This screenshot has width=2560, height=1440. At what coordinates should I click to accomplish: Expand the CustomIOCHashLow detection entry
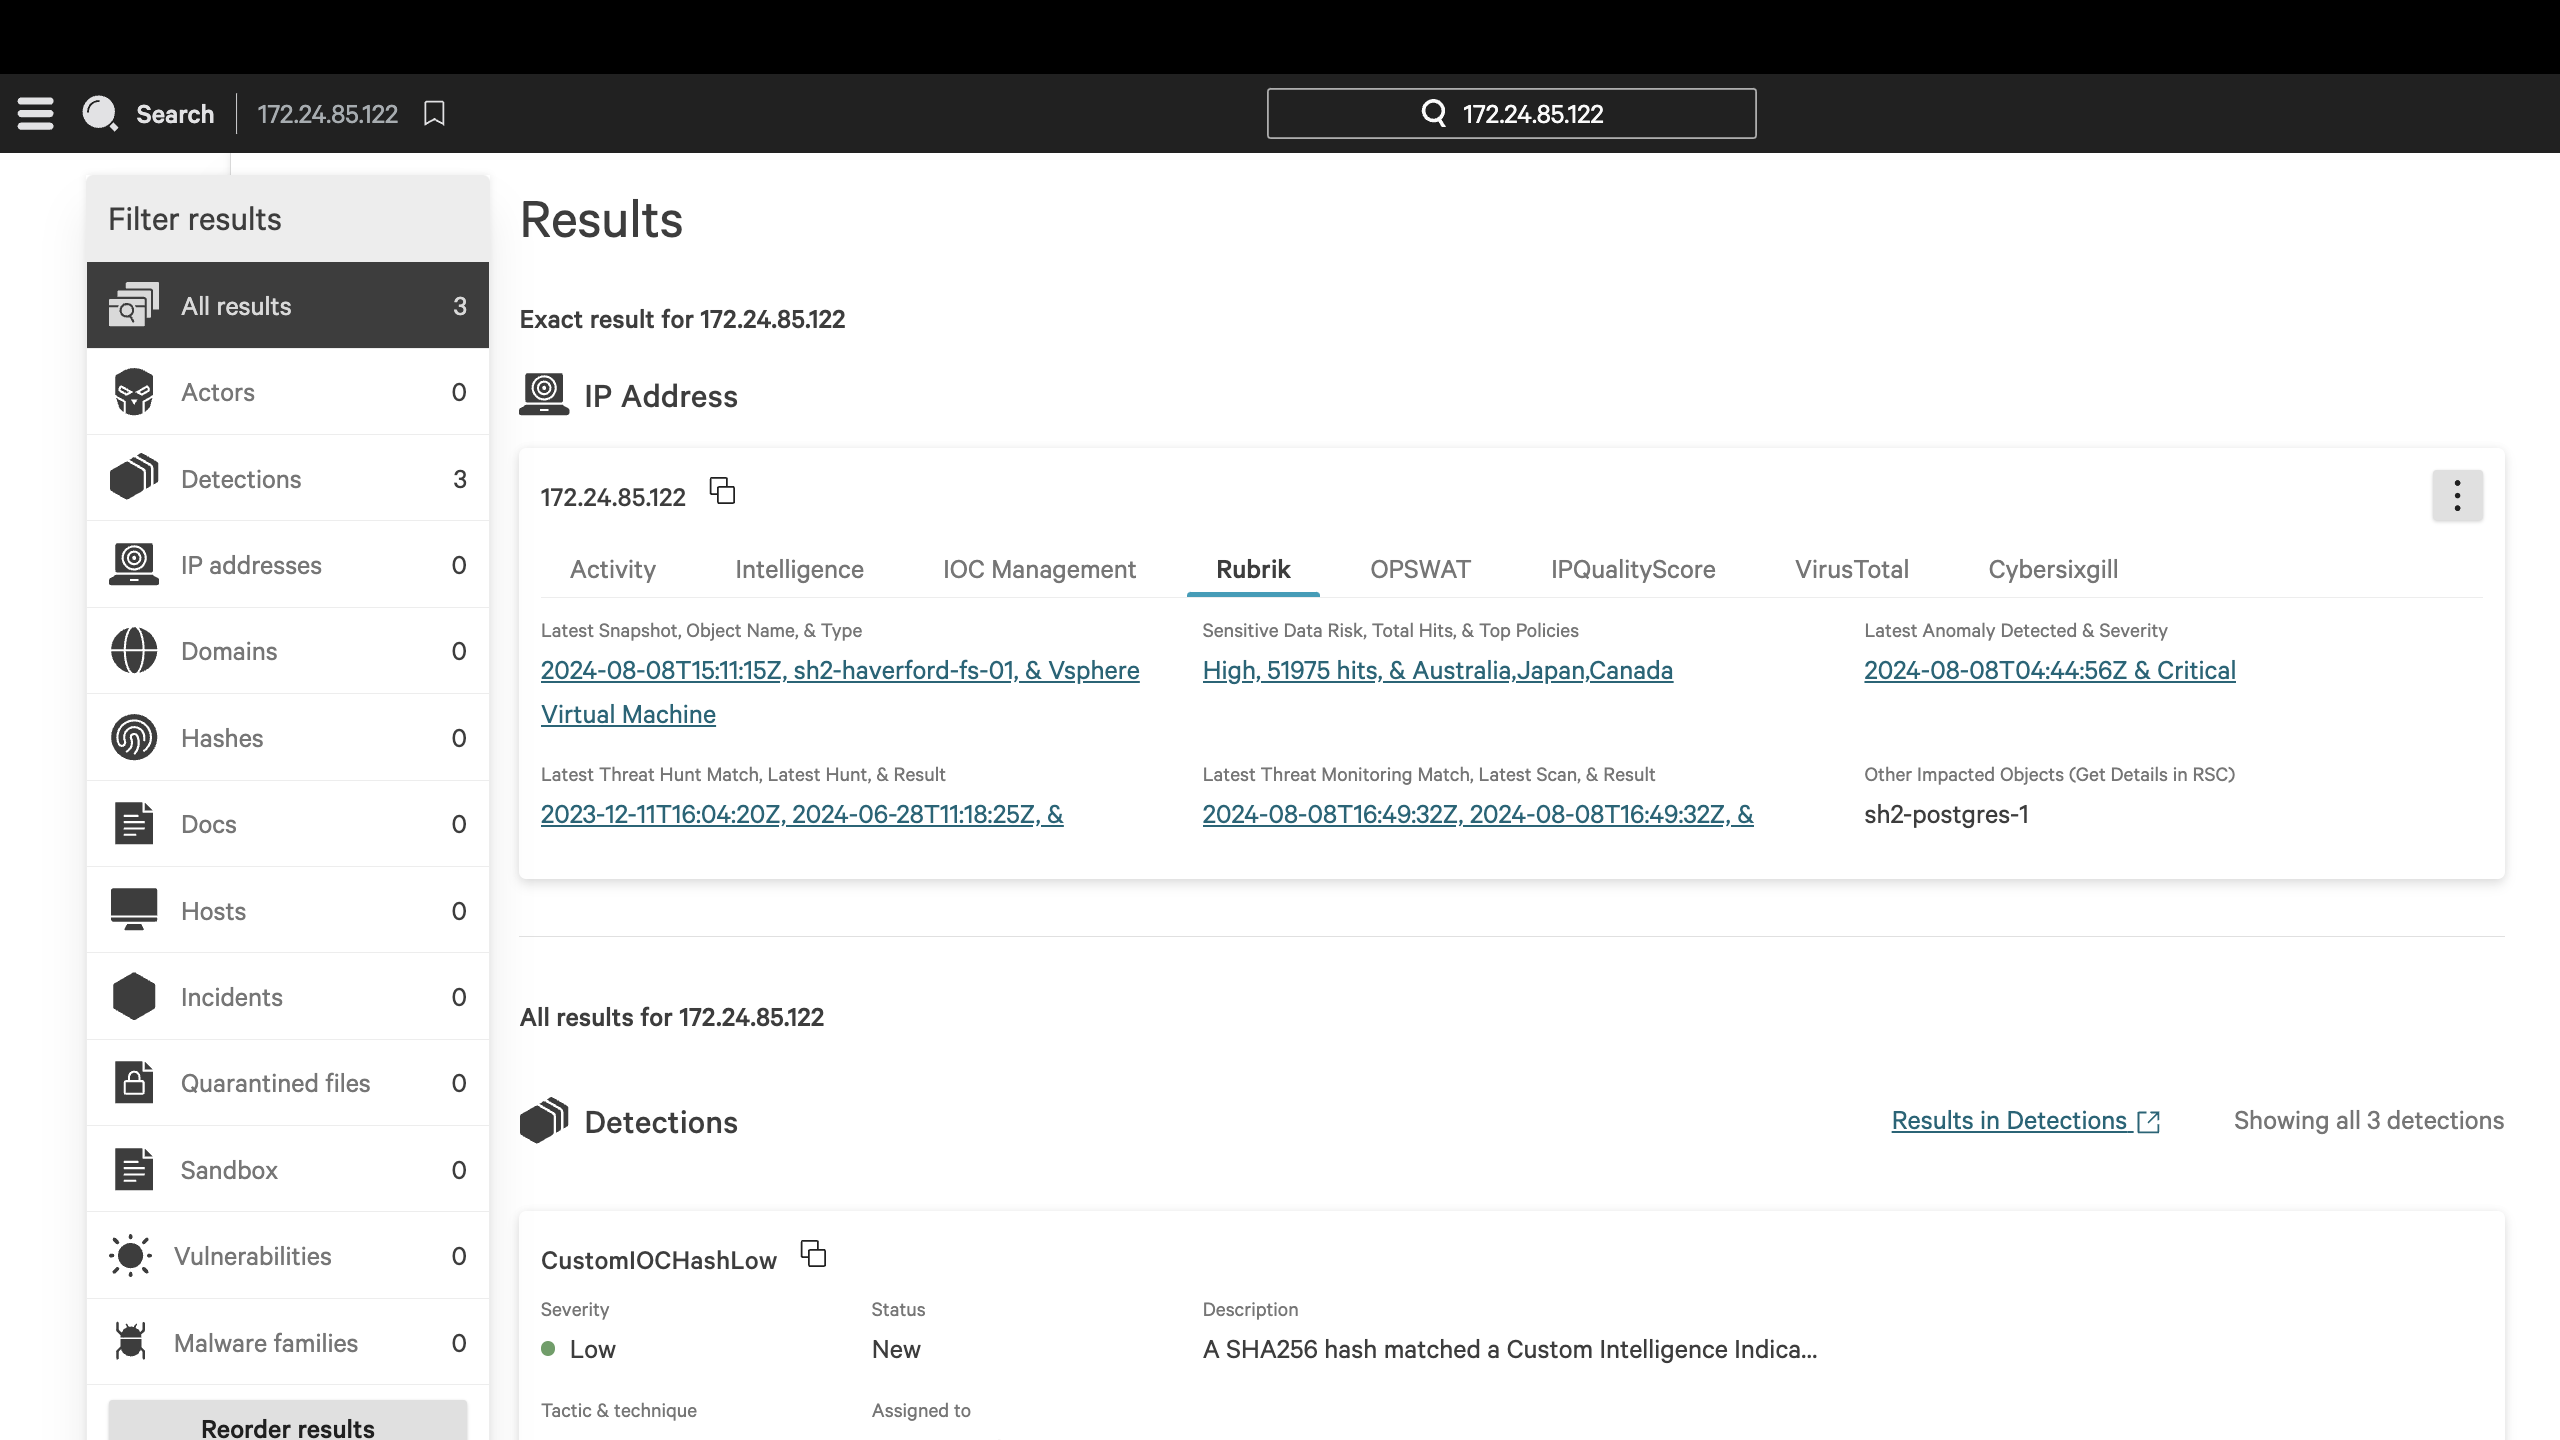tap(659, 1259)
